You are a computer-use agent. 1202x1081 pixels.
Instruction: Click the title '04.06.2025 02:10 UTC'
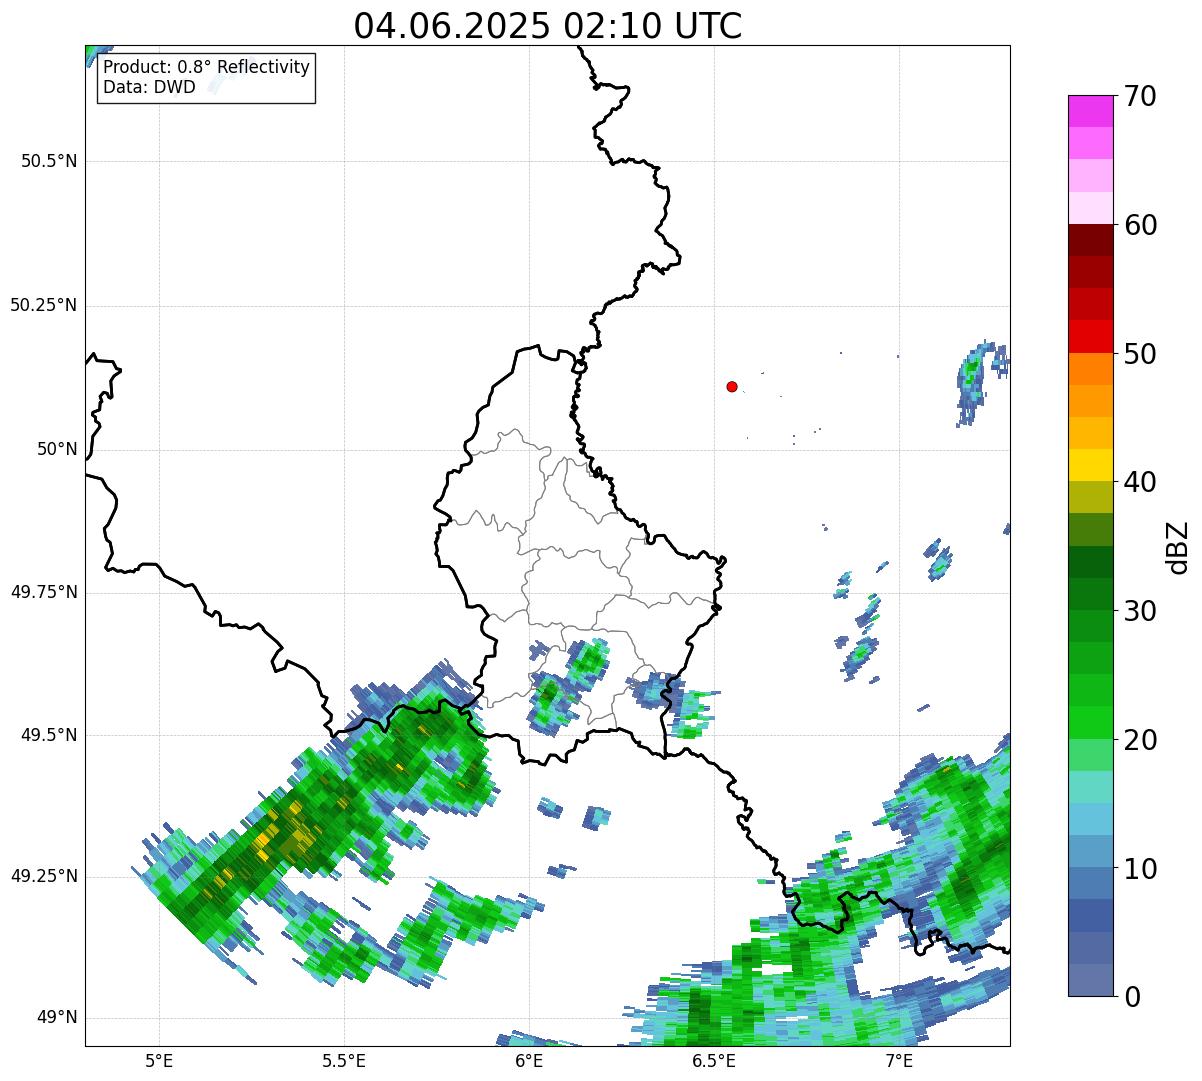coord(547,26)
